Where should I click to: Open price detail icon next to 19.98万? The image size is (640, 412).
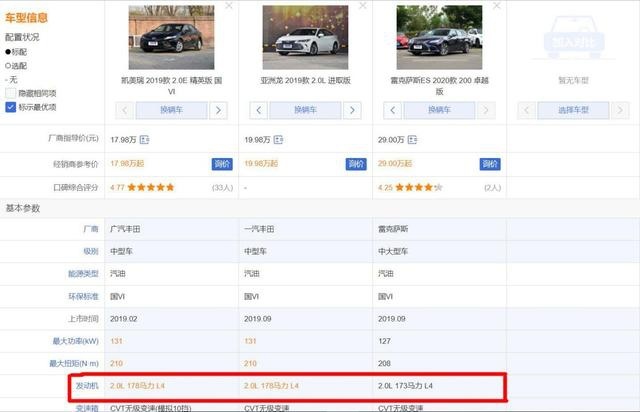pos(278,140)
